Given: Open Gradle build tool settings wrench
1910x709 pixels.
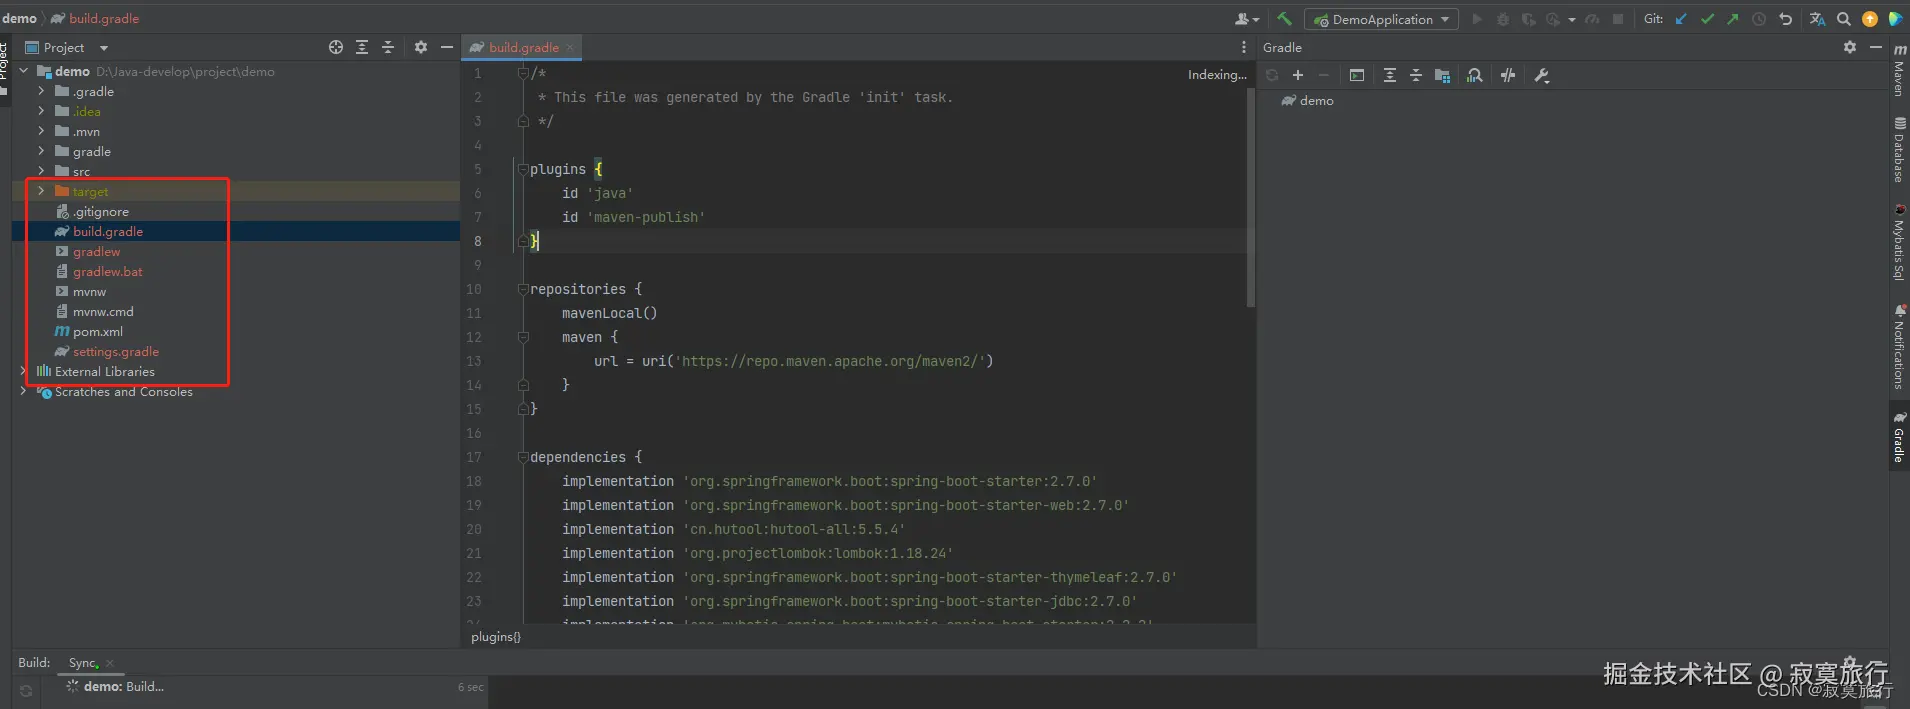Looking at the screenshot, I should click(x=1542, y=76).
